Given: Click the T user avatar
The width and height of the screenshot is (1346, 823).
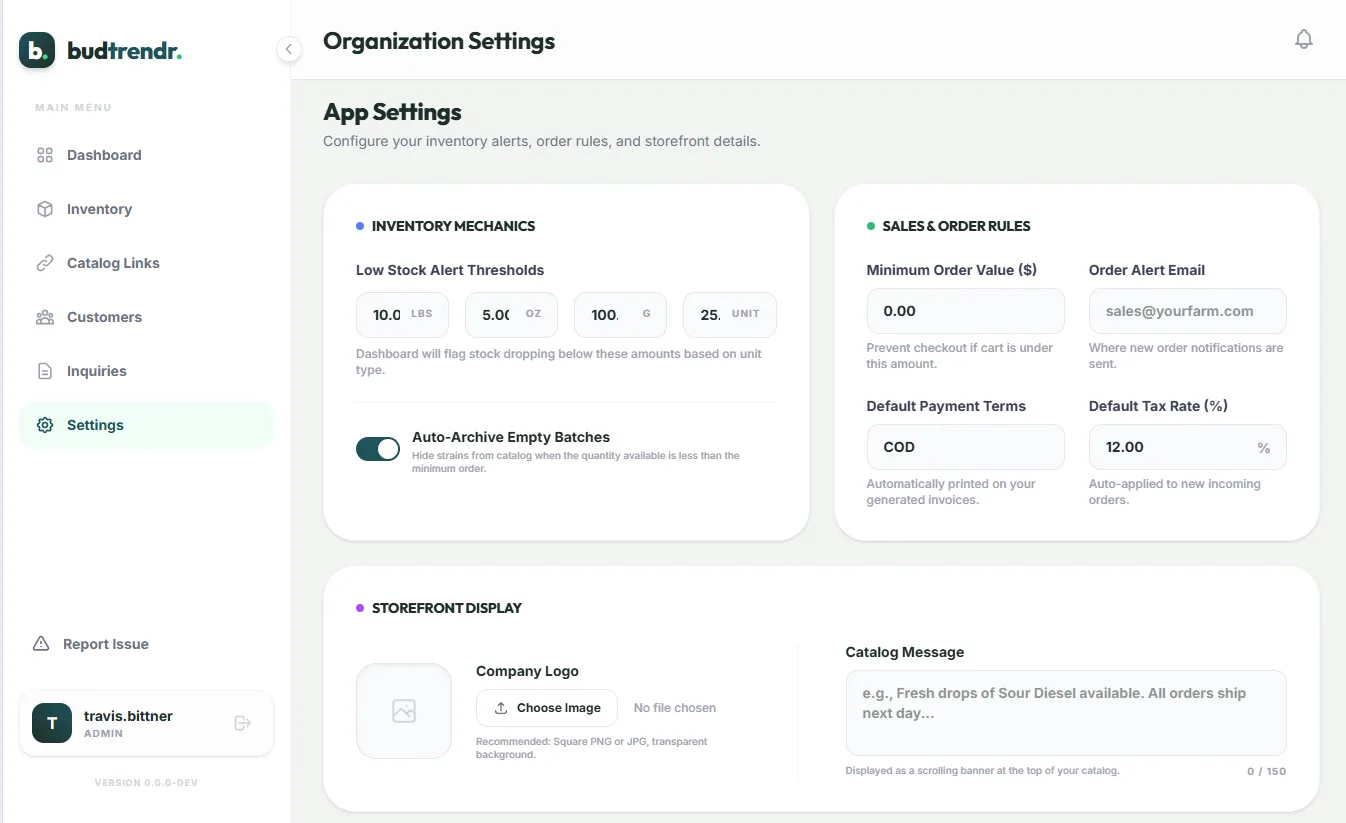Looking at the screenshot, I should [52, 723].
